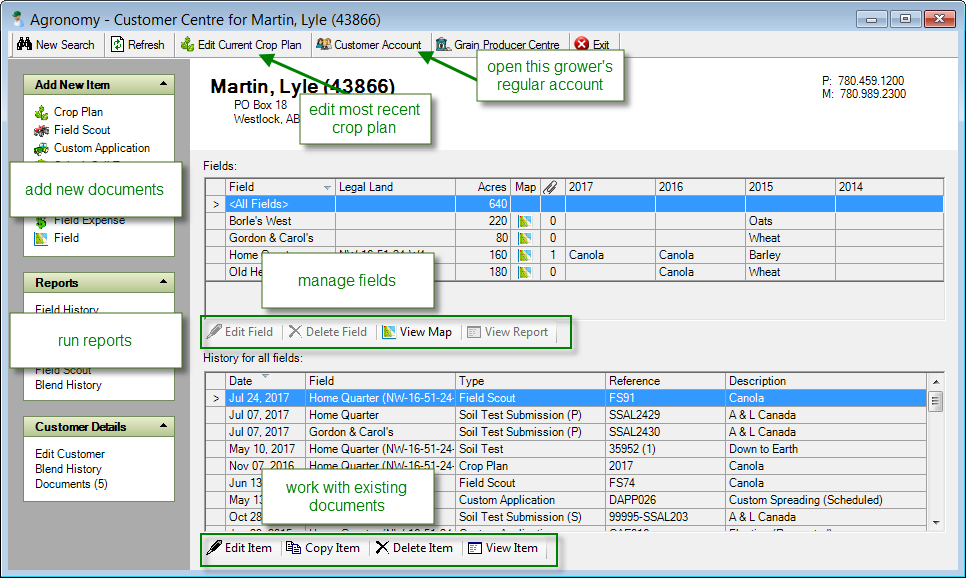Select May 10, 2017 Soil Test row
This screenshot has width=966, height=578.
coord(566,449)
